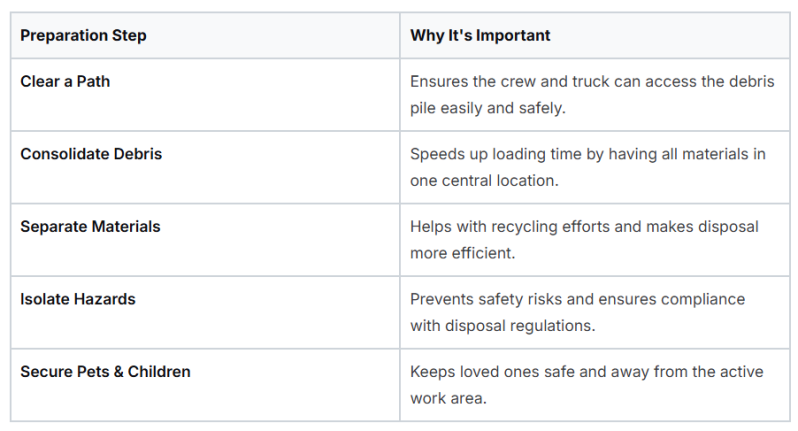
Task: Click text 'with disposal regulations.'
Action: (x=502, y=326)
